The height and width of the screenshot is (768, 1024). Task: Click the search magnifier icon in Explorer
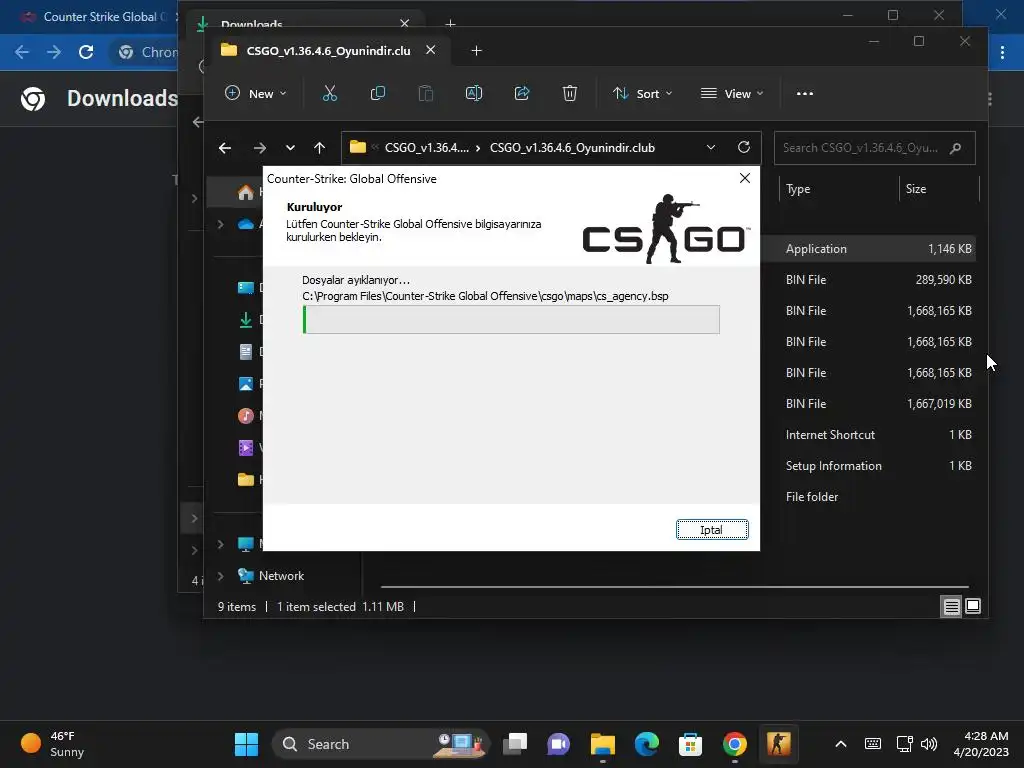pos(955,148)
